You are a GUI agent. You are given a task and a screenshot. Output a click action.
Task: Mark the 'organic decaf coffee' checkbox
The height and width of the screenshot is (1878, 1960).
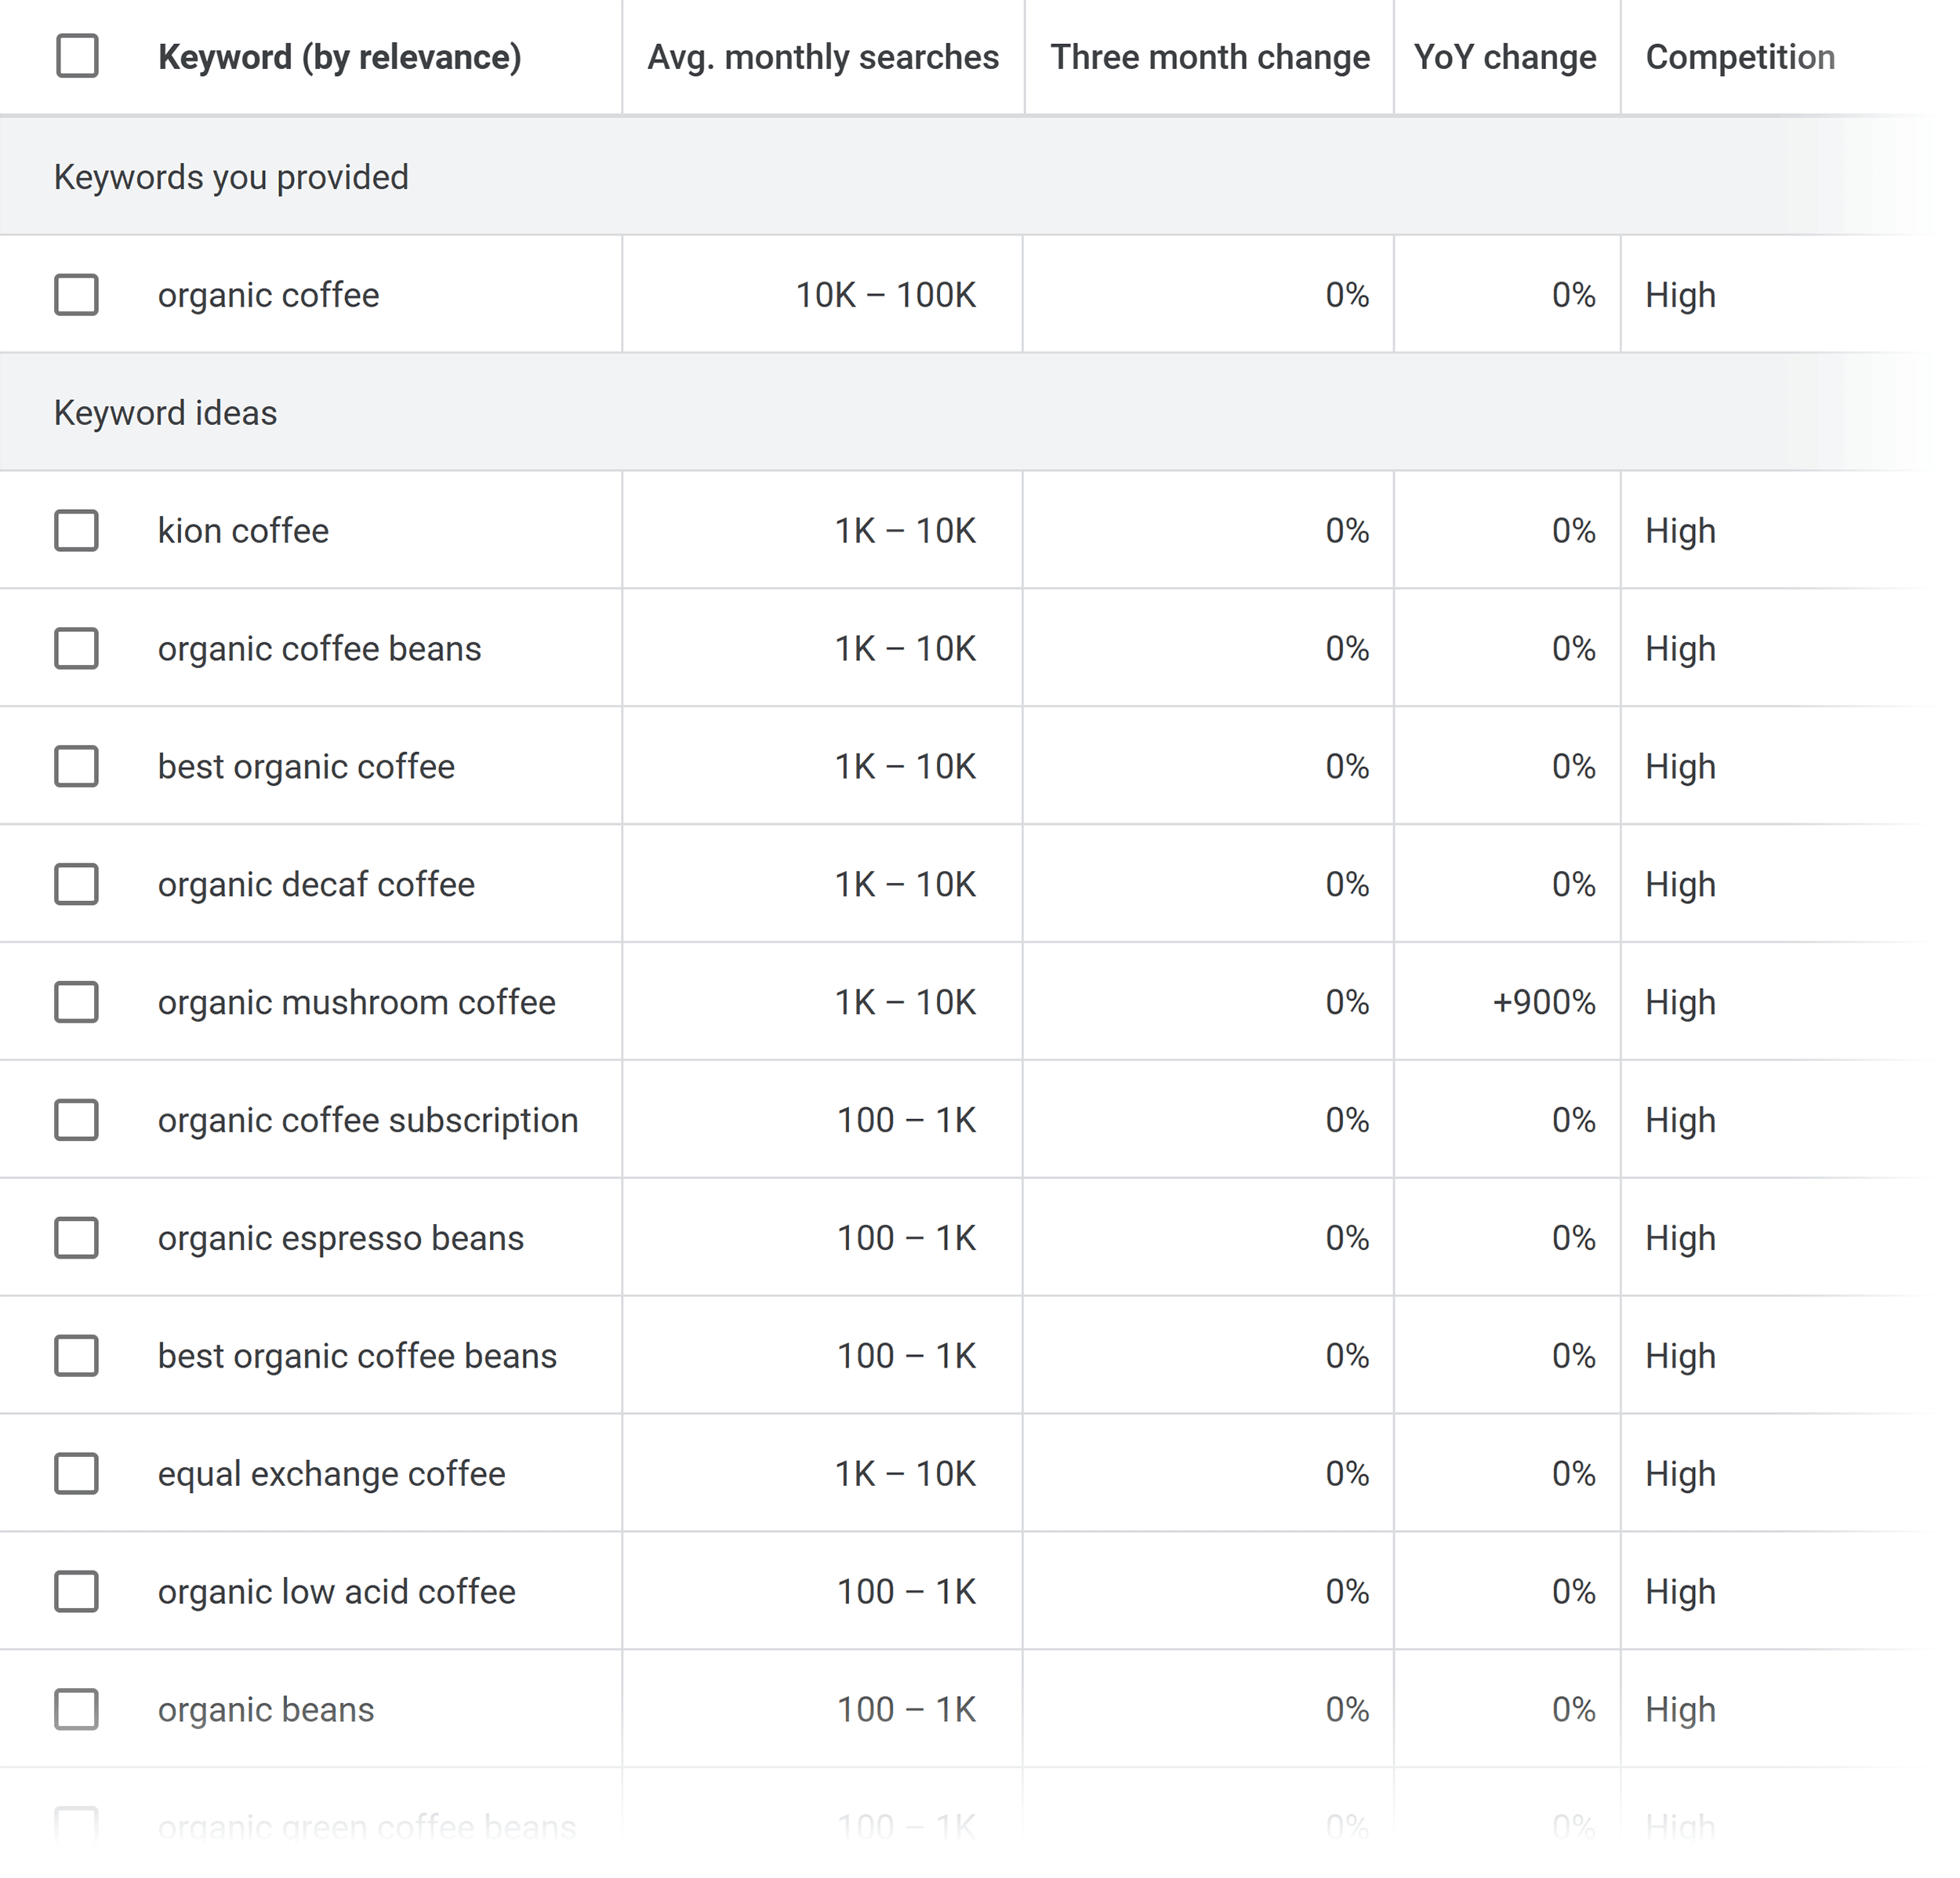click(x=76, y=885)
